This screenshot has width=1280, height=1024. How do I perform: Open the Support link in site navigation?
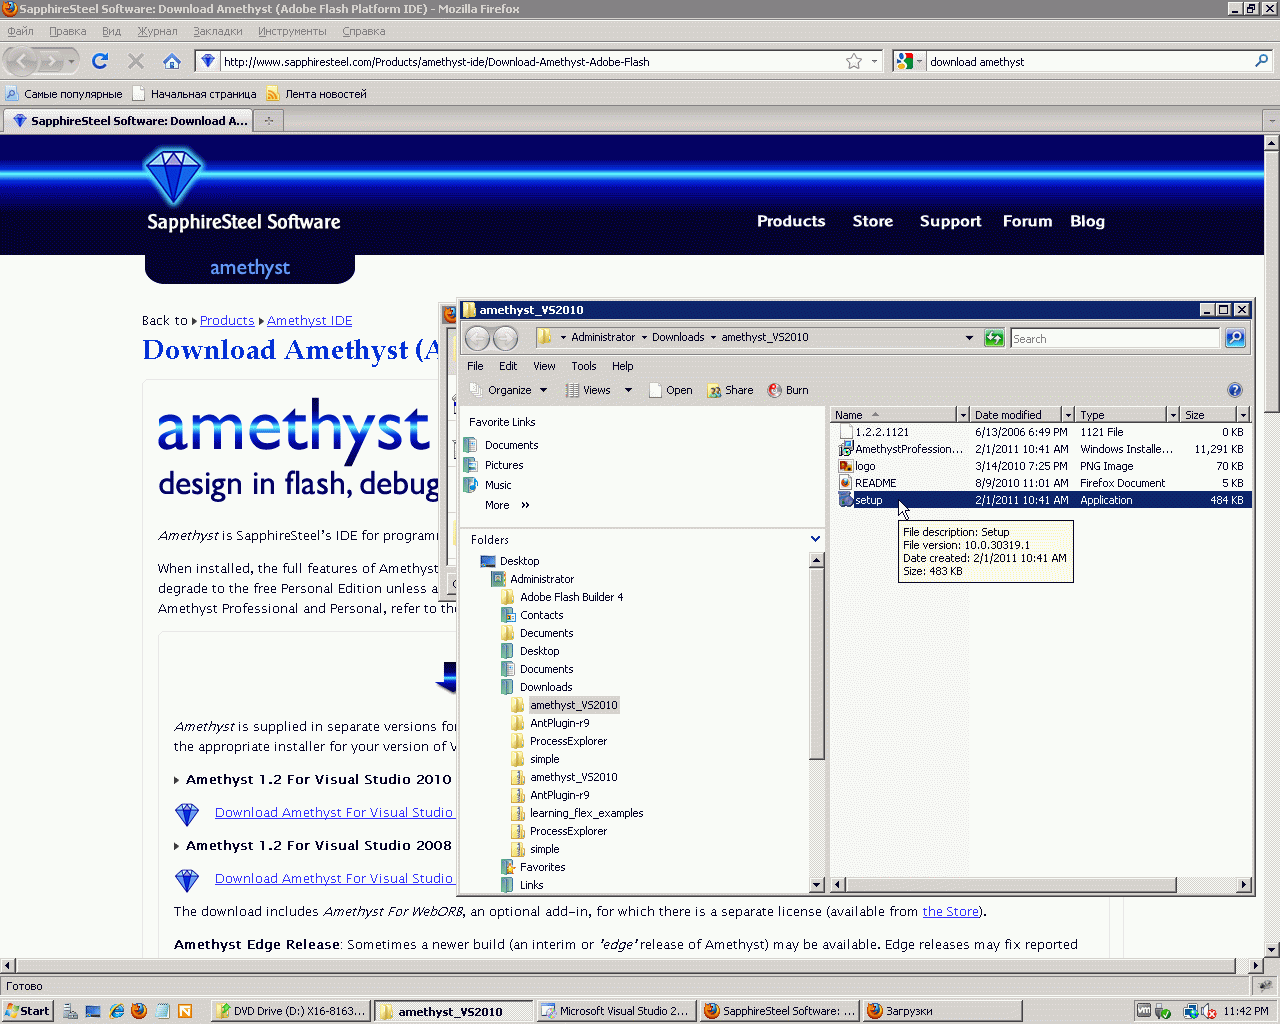[x=950, y=221]
